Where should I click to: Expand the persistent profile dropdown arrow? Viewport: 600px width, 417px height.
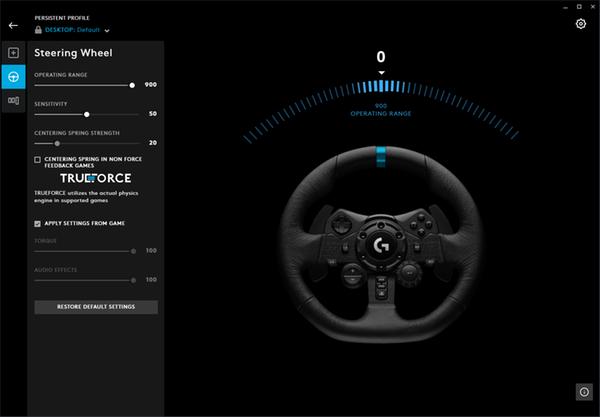[x=107, y=30]
